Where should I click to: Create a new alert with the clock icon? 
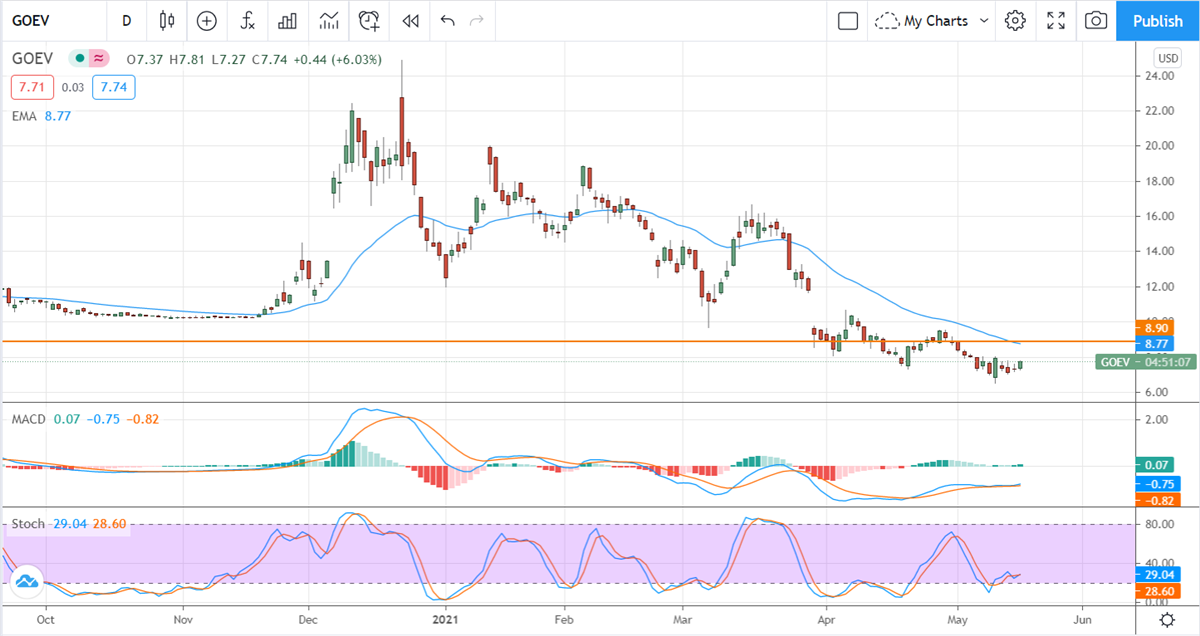[369, 20]
